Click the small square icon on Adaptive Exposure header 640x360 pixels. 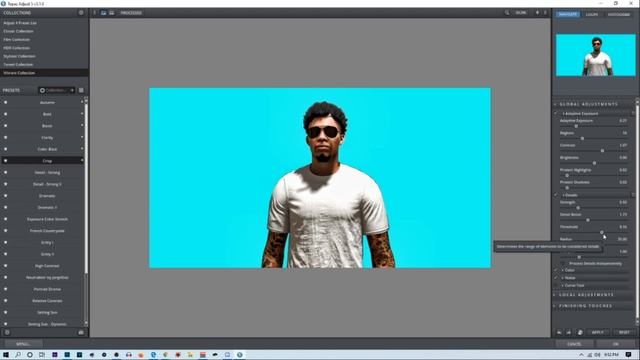633,113
